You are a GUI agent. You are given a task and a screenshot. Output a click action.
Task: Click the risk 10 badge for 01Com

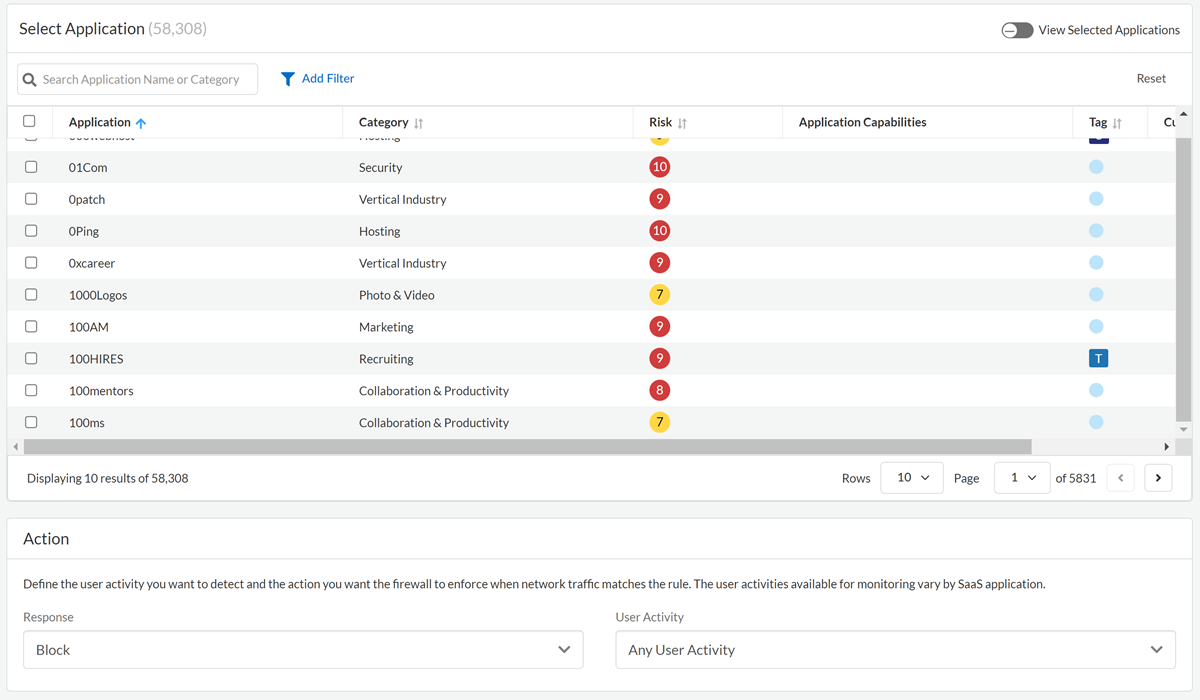(659, 167)
